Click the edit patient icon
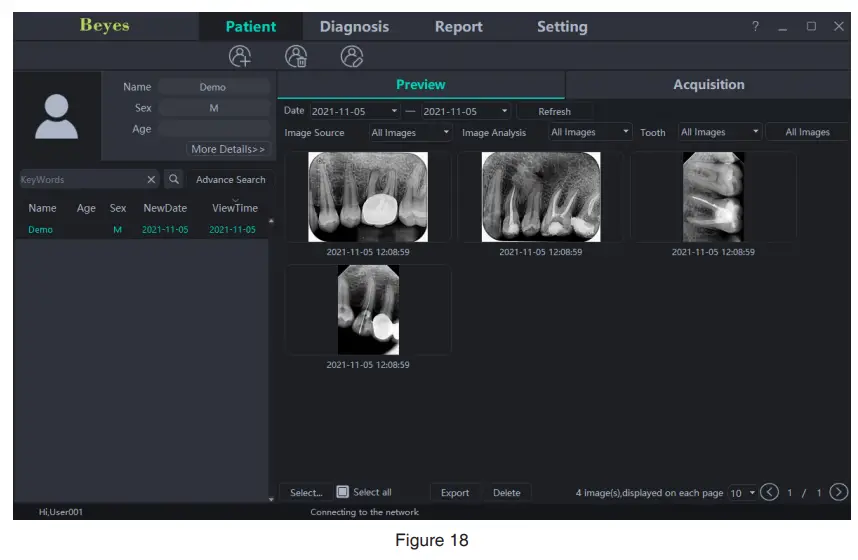This screenshot has height=560, width=858. [x=351, y=56]
